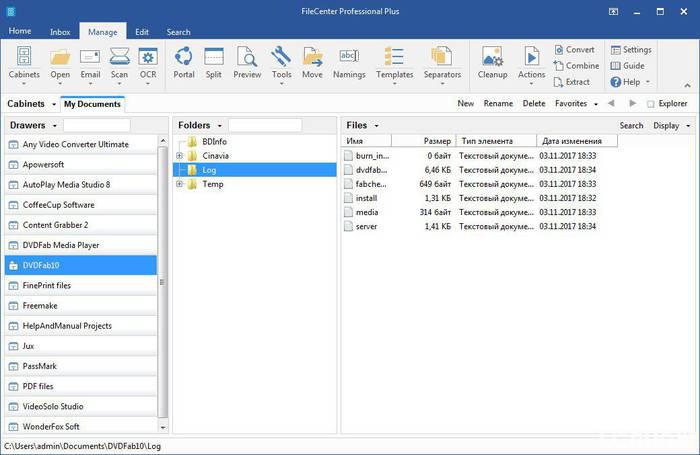Open the Help dropdown

click(x=630, y=82)
